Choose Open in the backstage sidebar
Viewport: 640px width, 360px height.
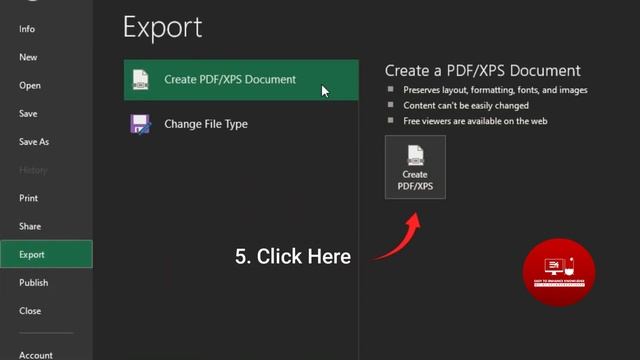[x=30, y=85]
